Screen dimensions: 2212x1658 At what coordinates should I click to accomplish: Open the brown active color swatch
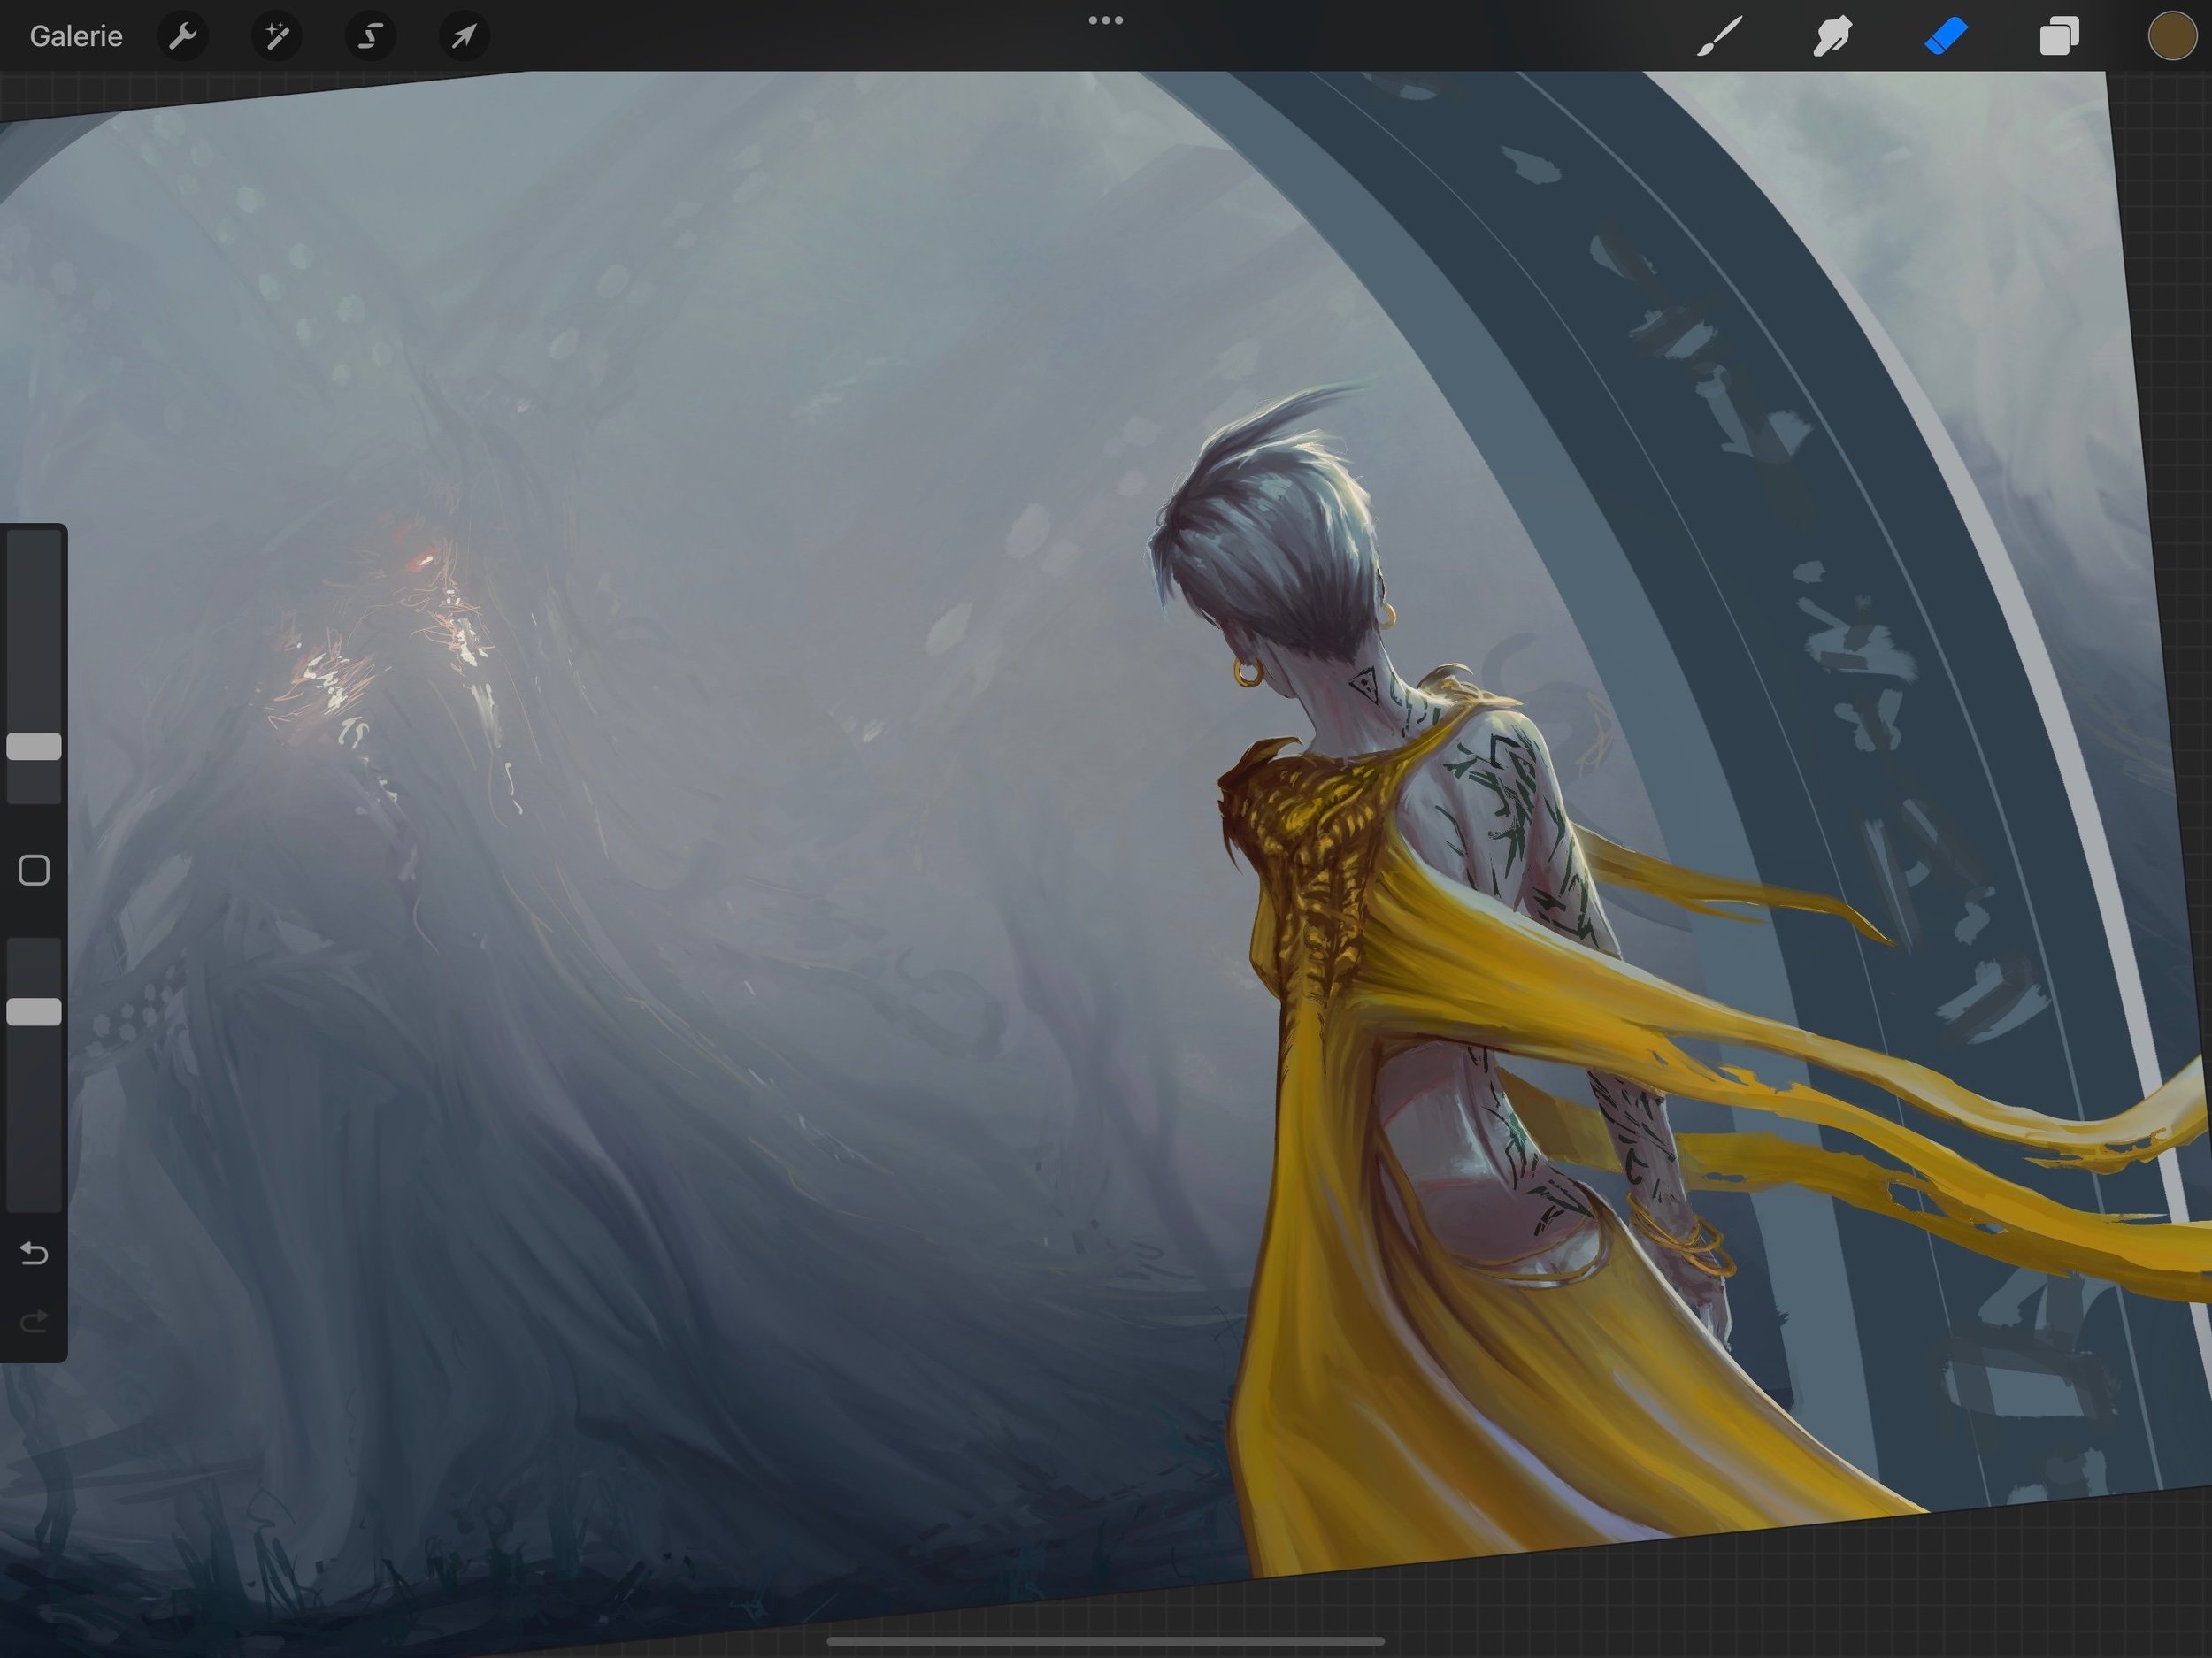pos(2171,36)
